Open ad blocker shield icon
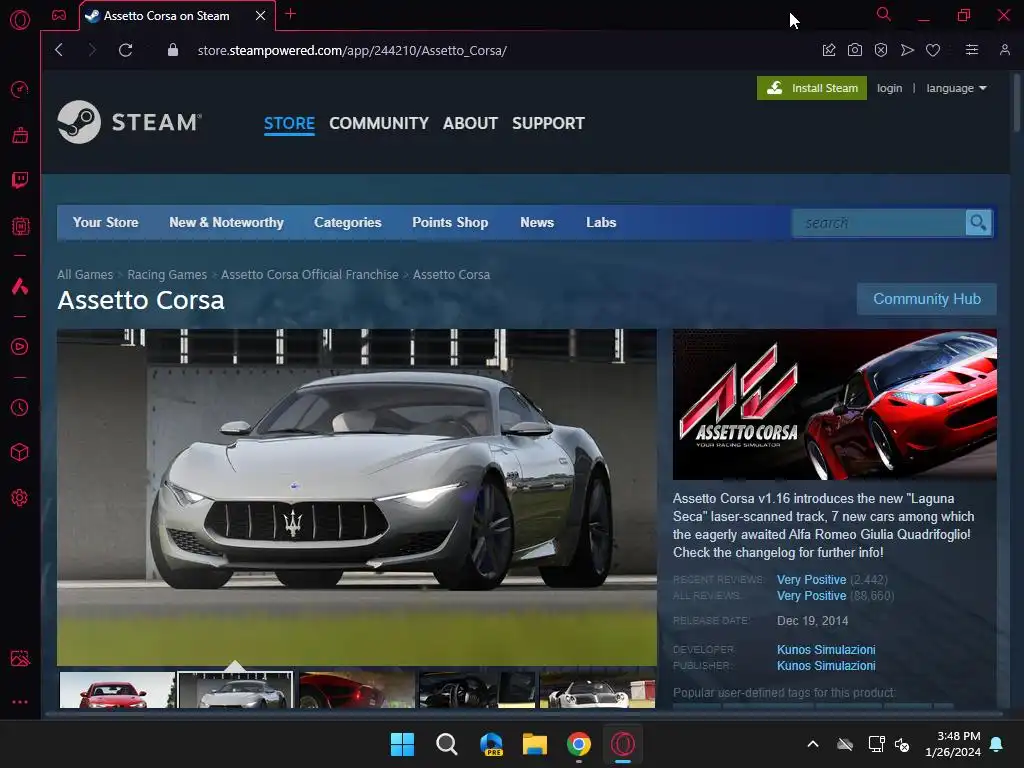This screenshot has width=1024, height=768. click(881, 50)
